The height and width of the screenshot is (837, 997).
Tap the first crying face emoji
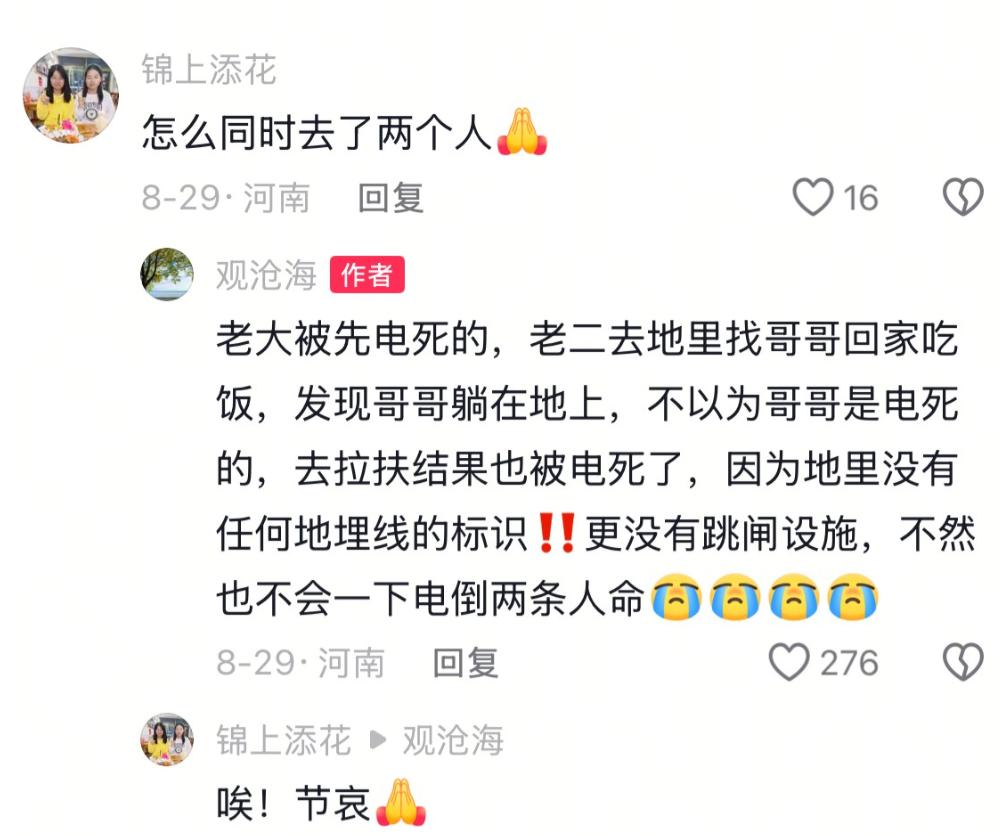[x=677, y=597]
